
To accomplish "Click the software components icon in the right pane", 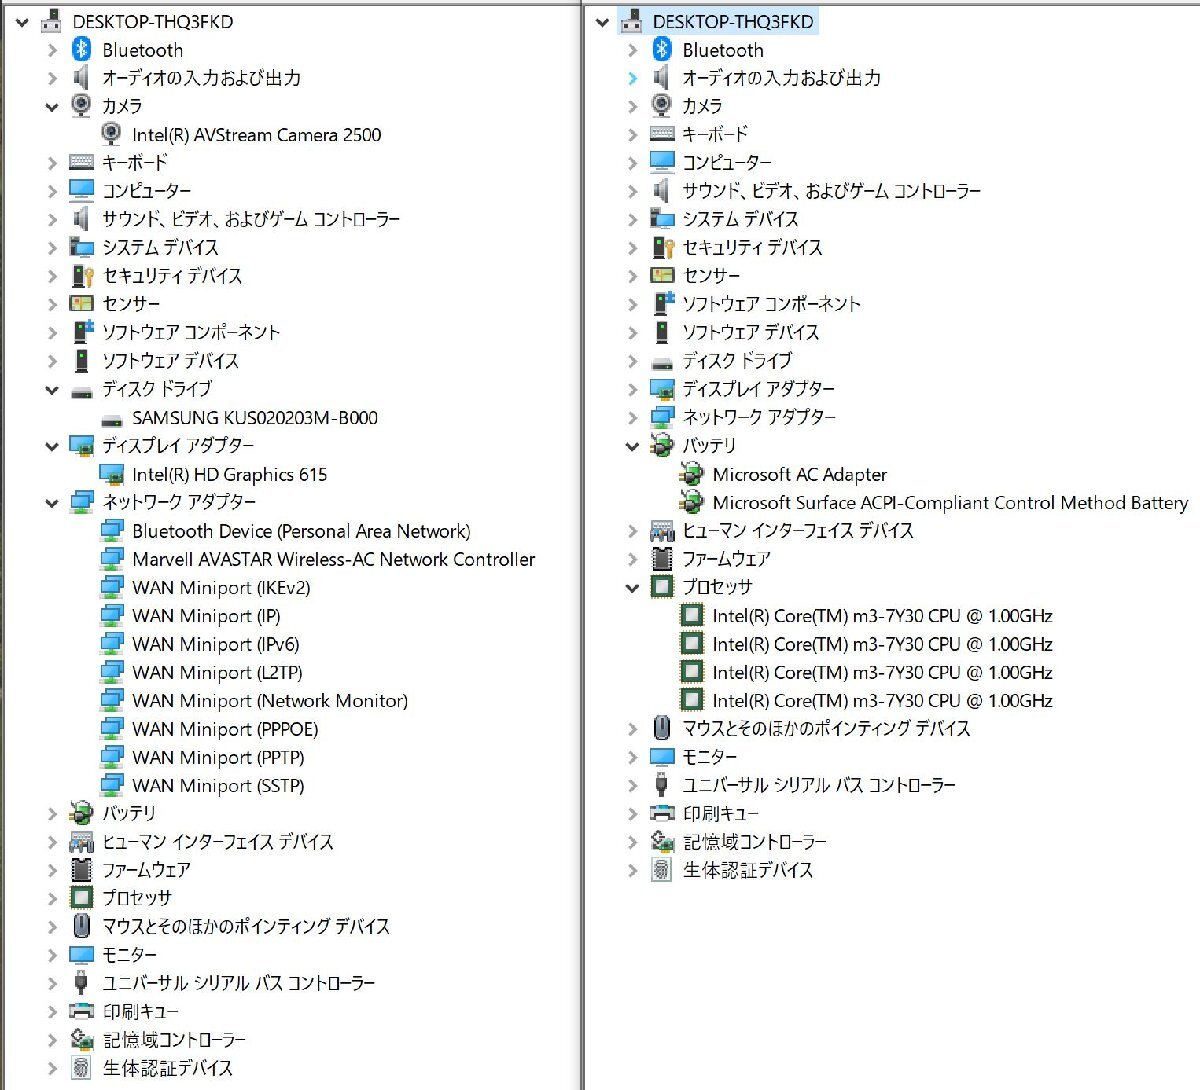I will pyautogui.click(x=662, y=303).
